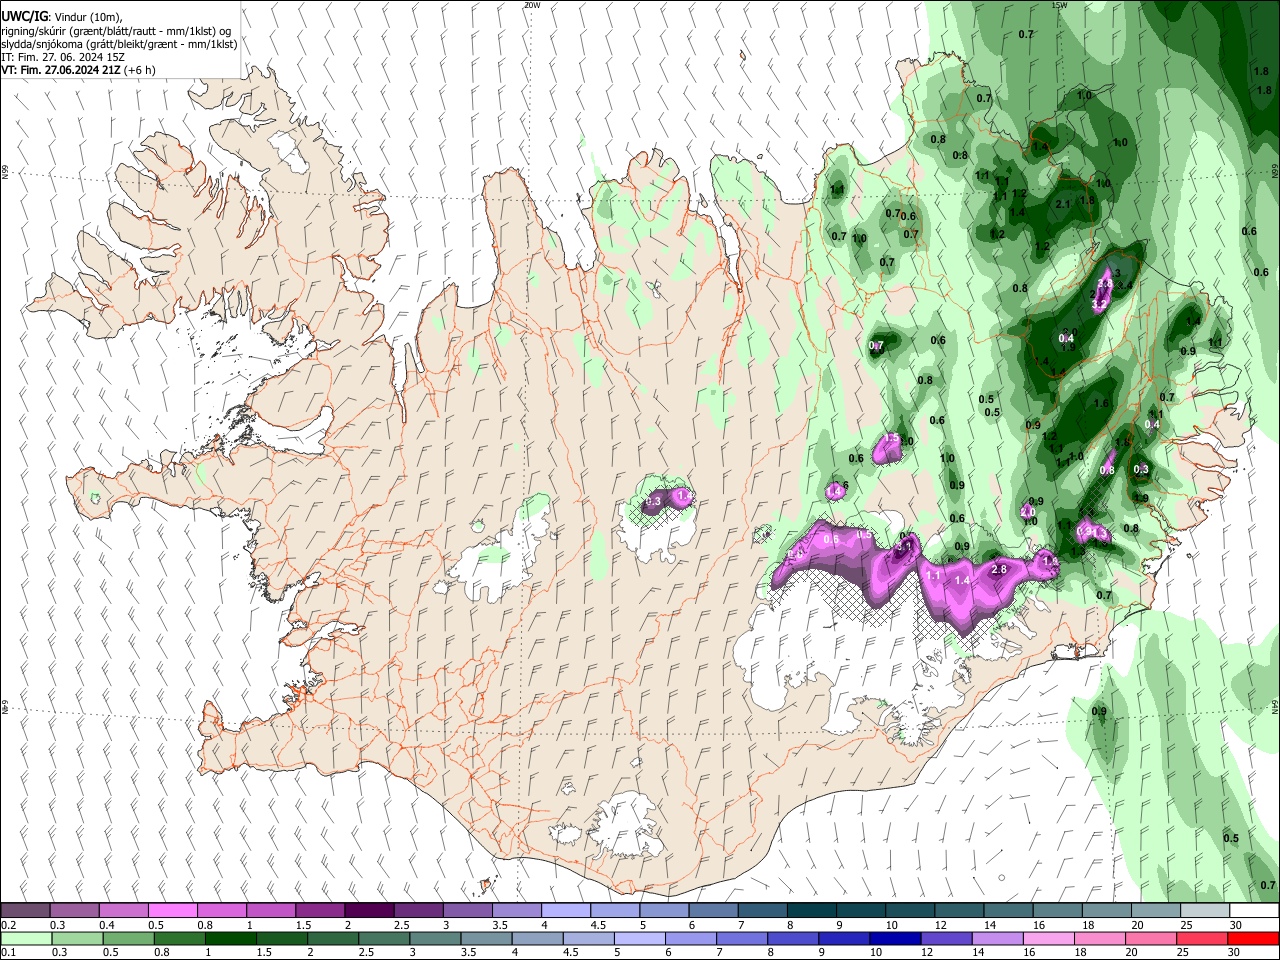The width and height of the screenshot is (1280, 960).
Task: Click the '2.0' precipitation value on the map
Action: tap(1027, 510)
